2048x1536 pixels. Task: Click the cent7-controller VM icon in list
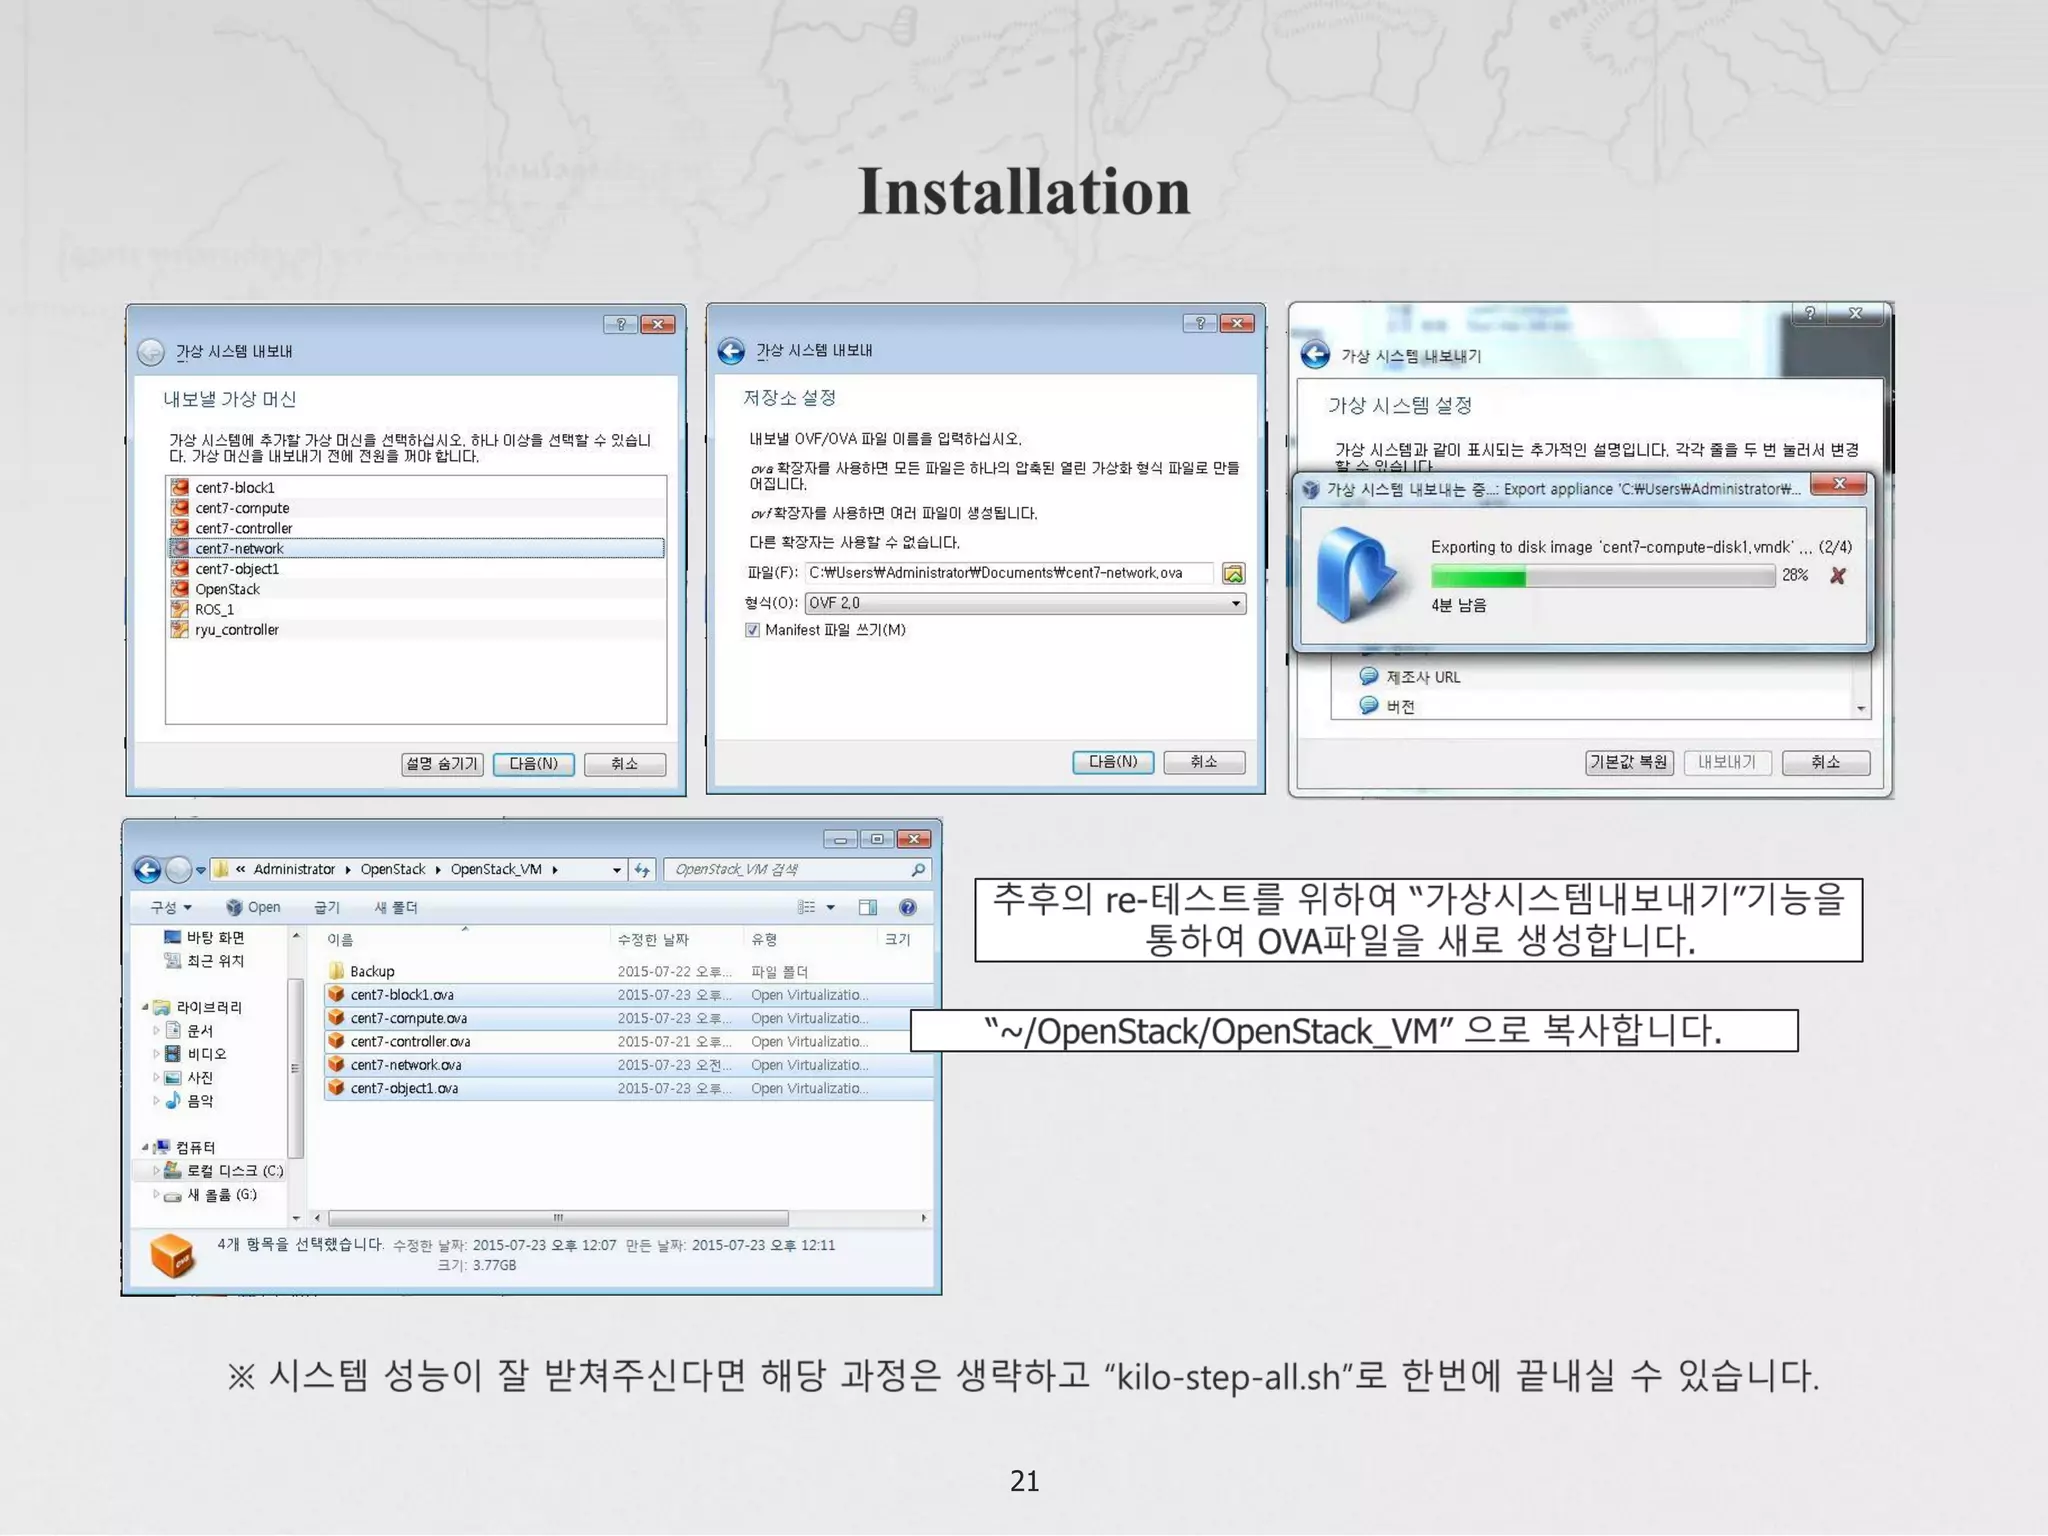click(x=180, y=528)
